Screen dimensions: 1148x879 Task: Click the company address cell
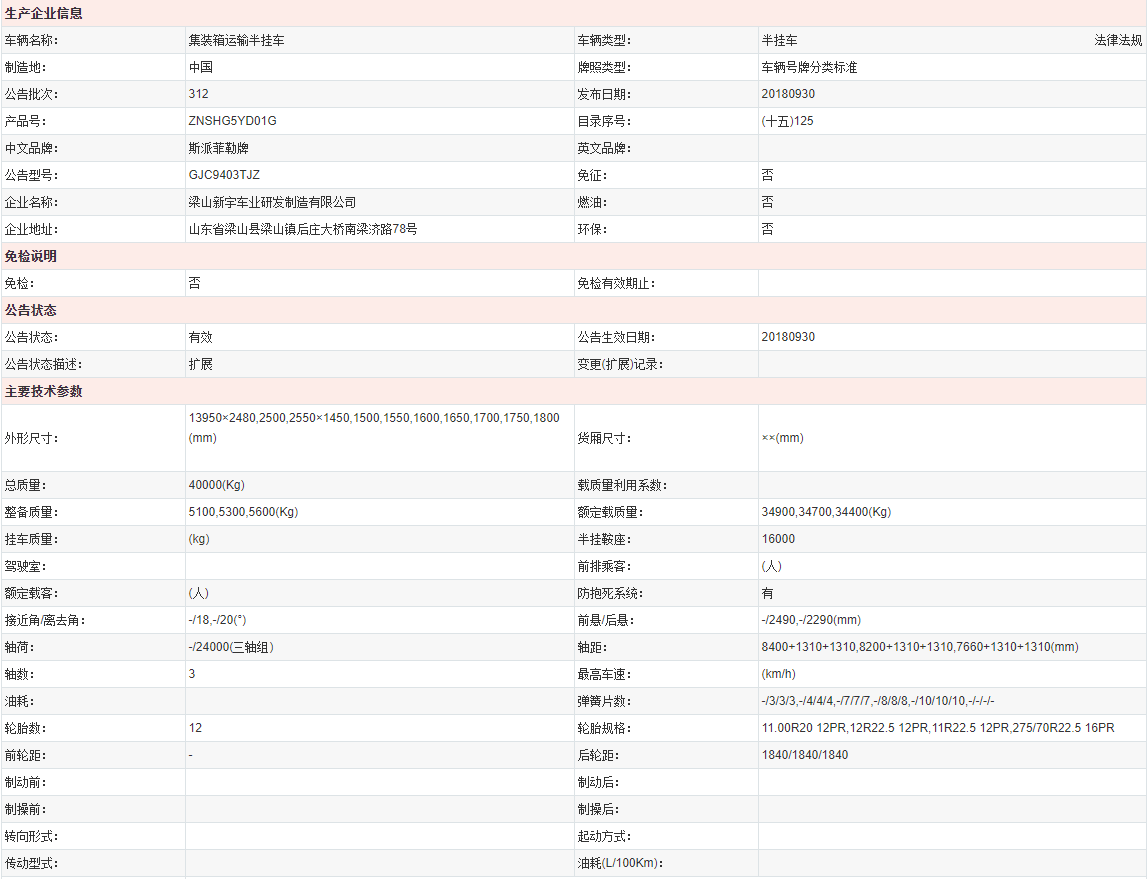303,229
